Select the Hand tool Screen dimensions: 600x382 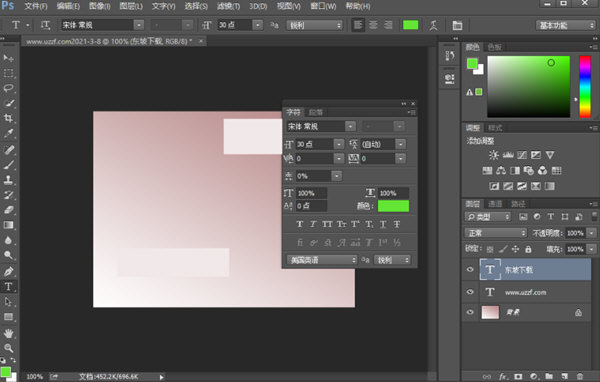click(x=8, y=333)
